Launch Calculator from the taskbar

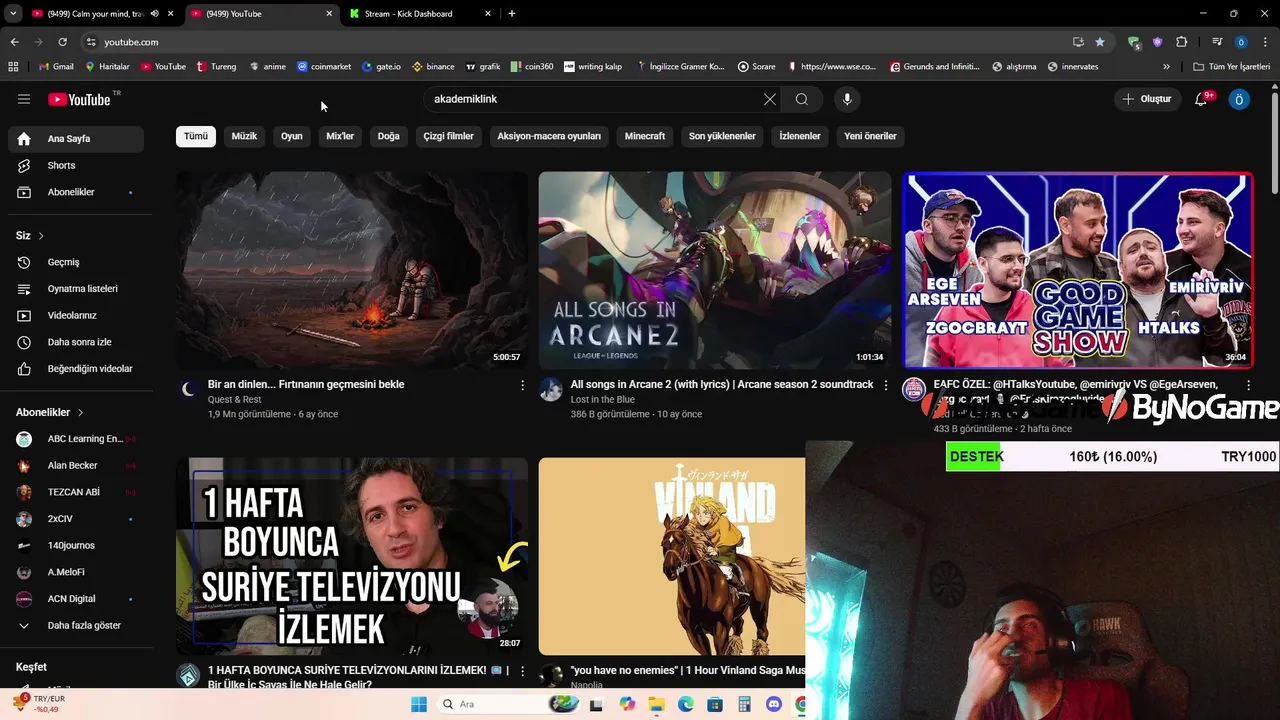[x=744, y=704]
